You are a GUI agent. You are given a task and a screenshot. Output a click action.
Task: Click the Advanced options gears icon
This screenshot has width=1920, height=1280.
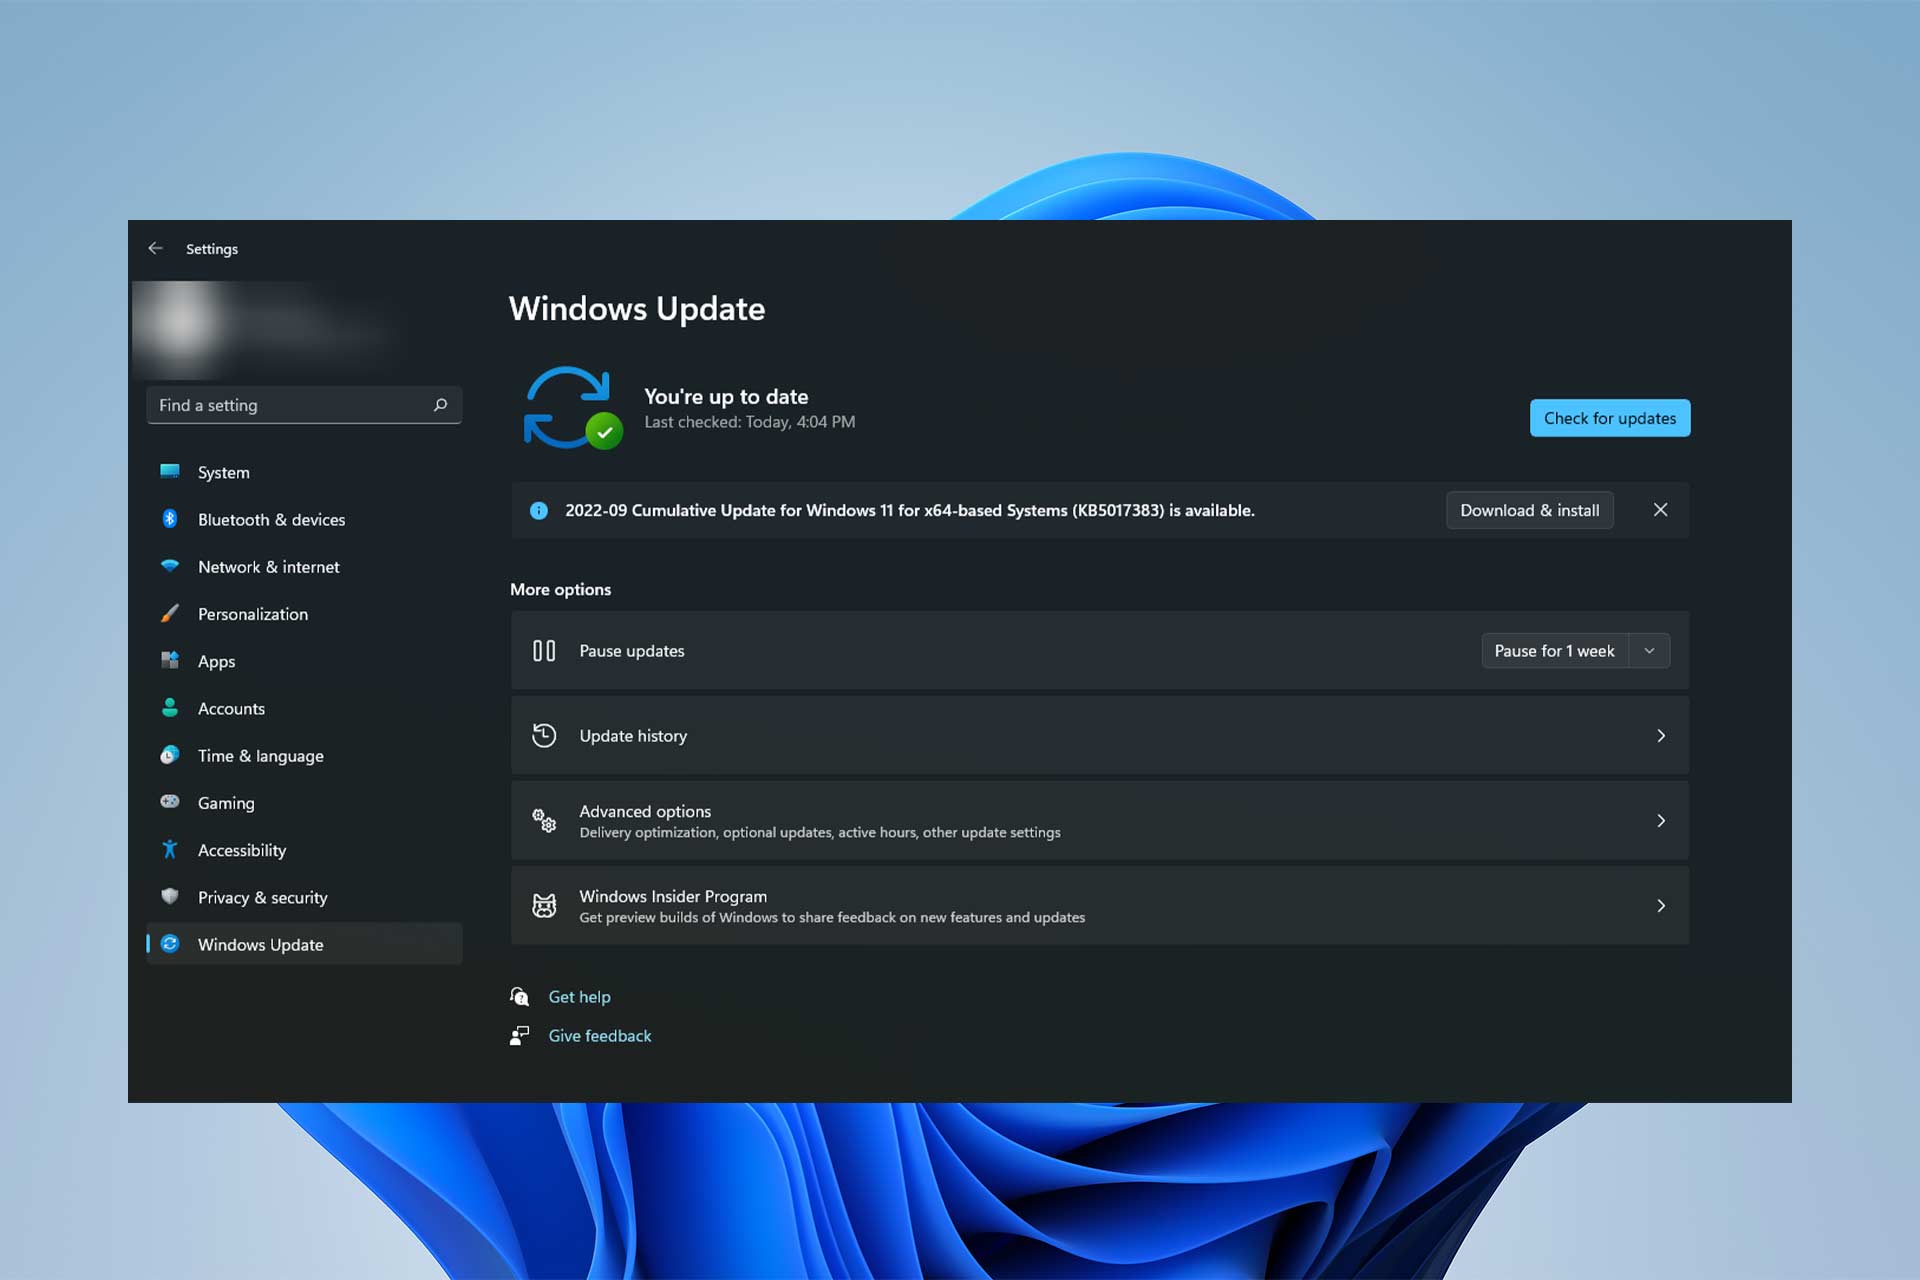pos(544,821)
